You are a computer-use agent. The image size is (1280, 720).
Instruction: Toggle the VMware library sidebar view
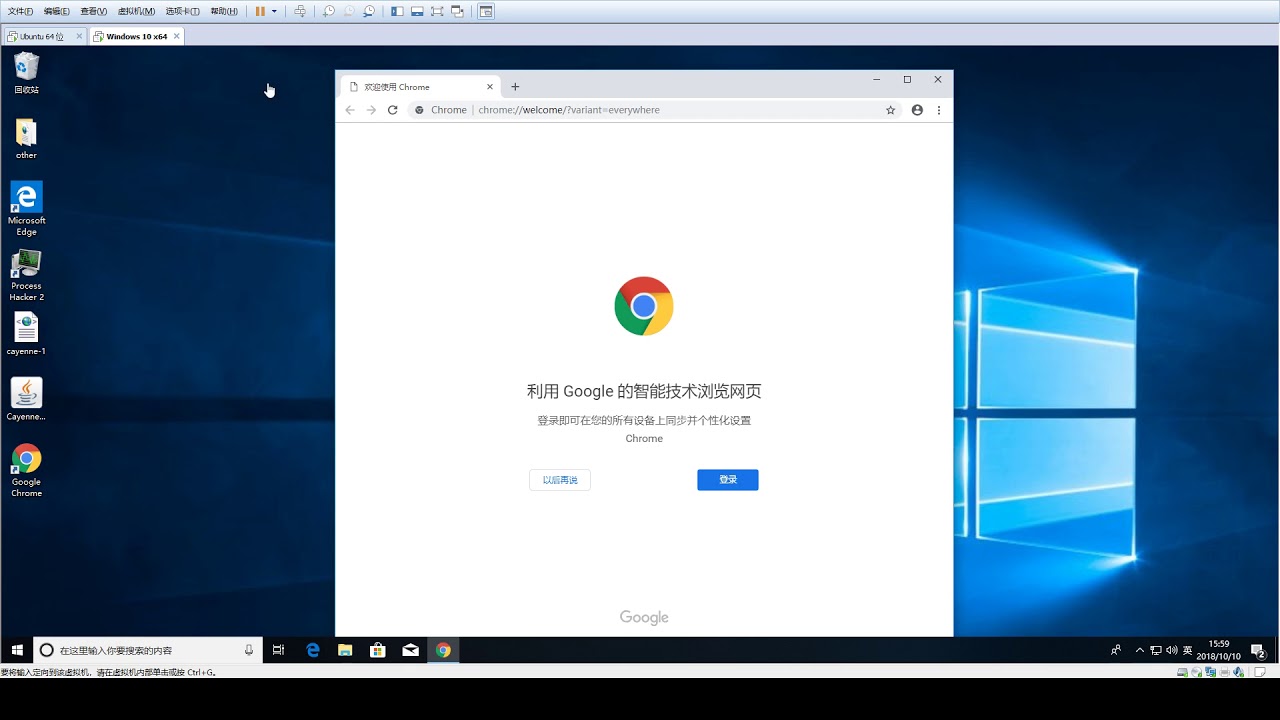point(397,11)
